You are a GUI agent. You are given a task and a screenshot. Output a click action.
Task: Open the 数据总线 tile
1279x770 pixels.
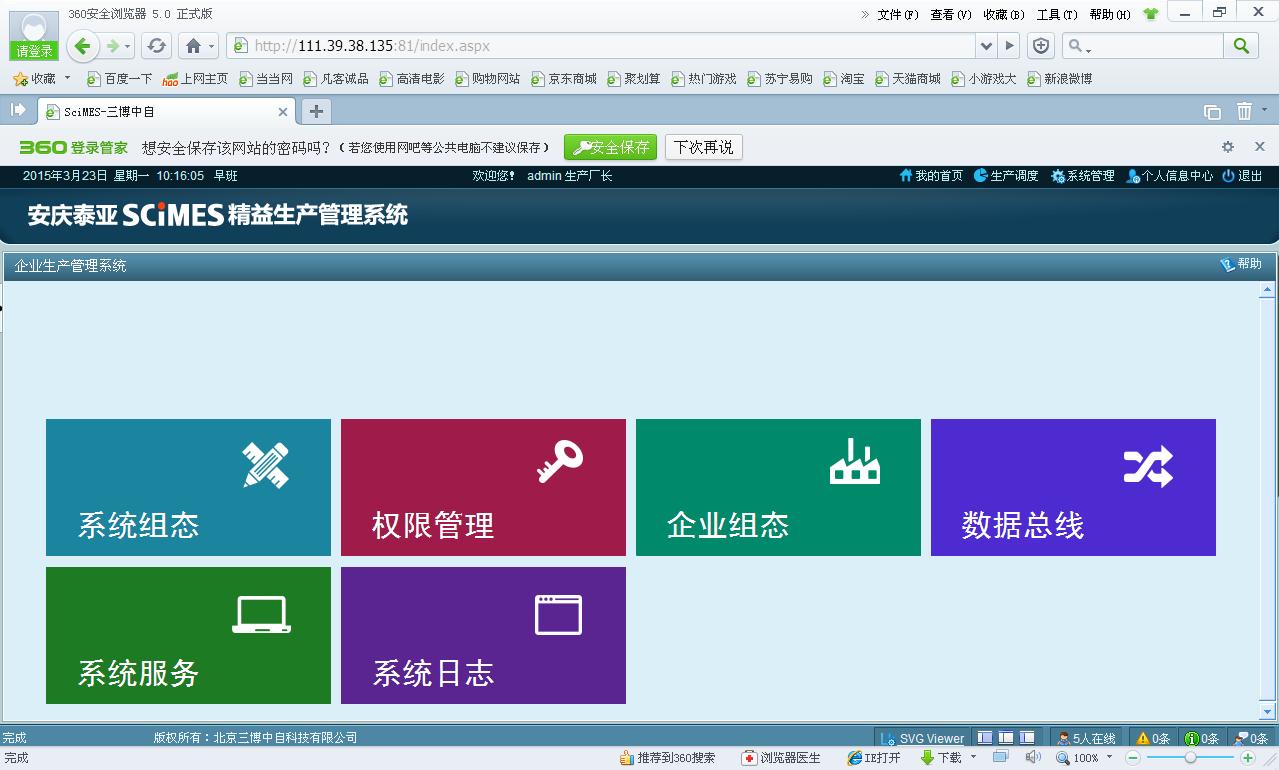pyautogui.click(x=1073, y=487)
